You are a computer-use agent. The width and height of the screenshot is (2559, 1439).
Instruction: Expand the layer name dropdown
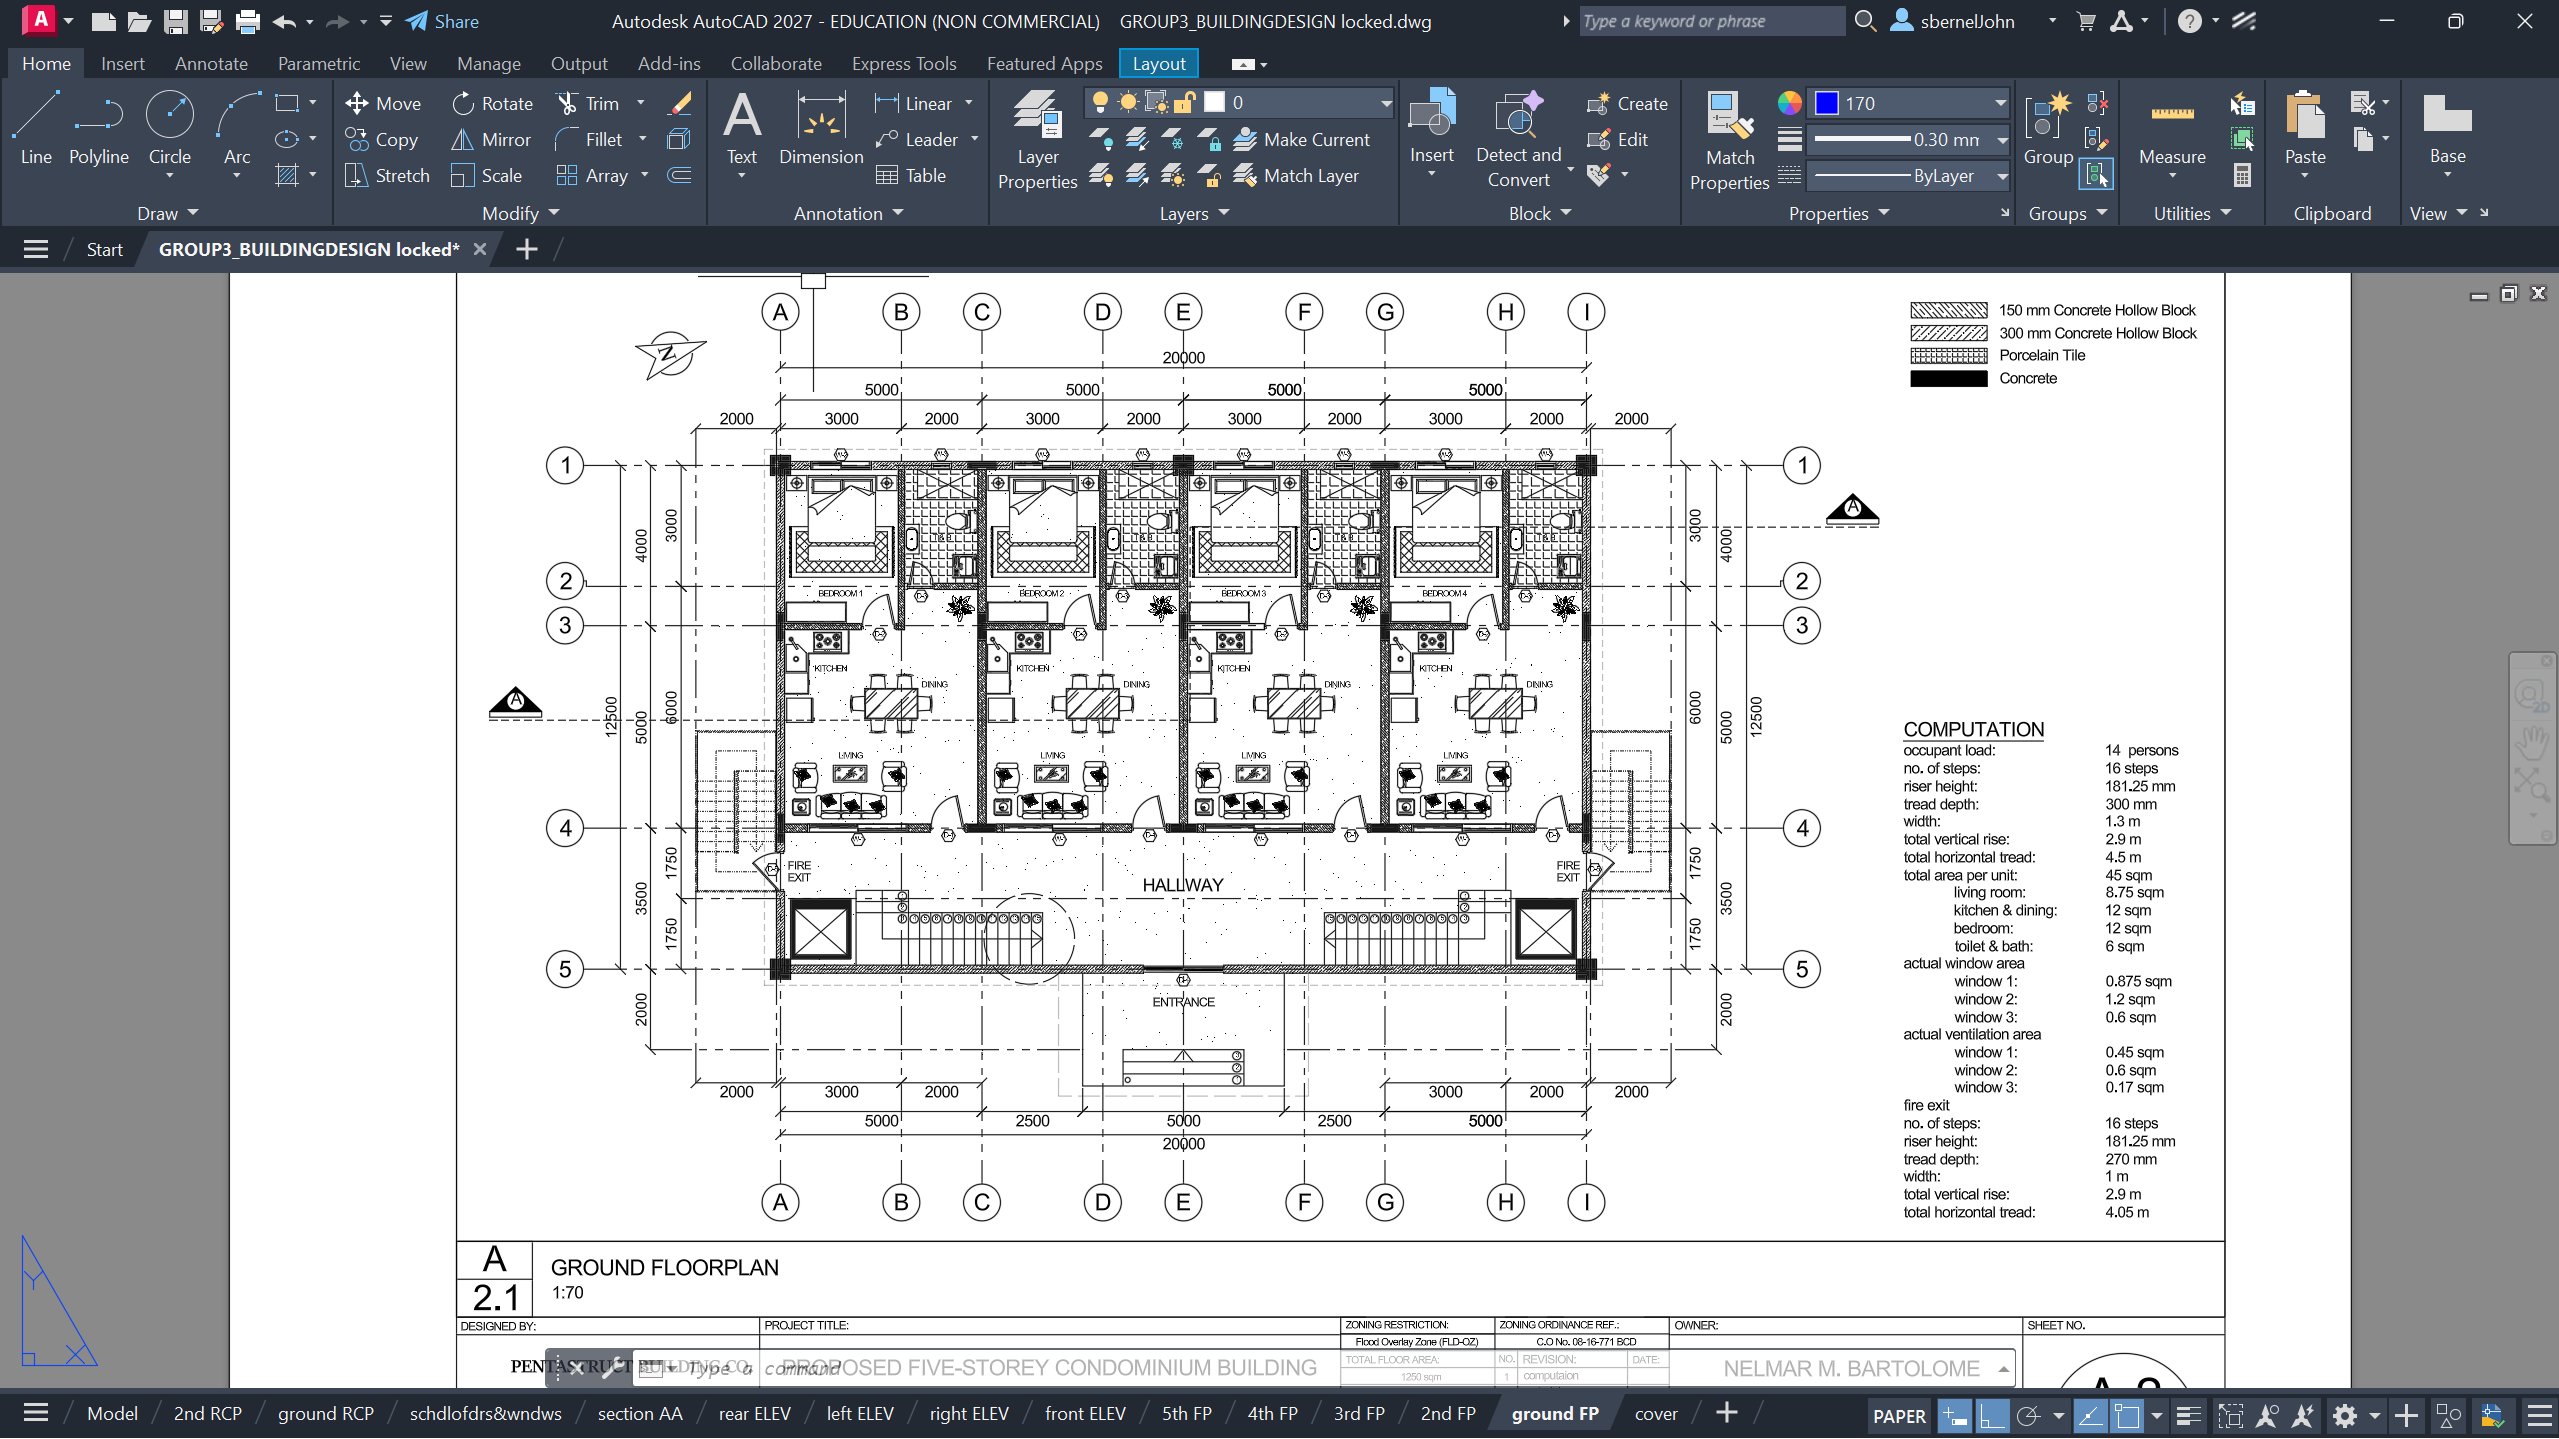point(1385,102)
